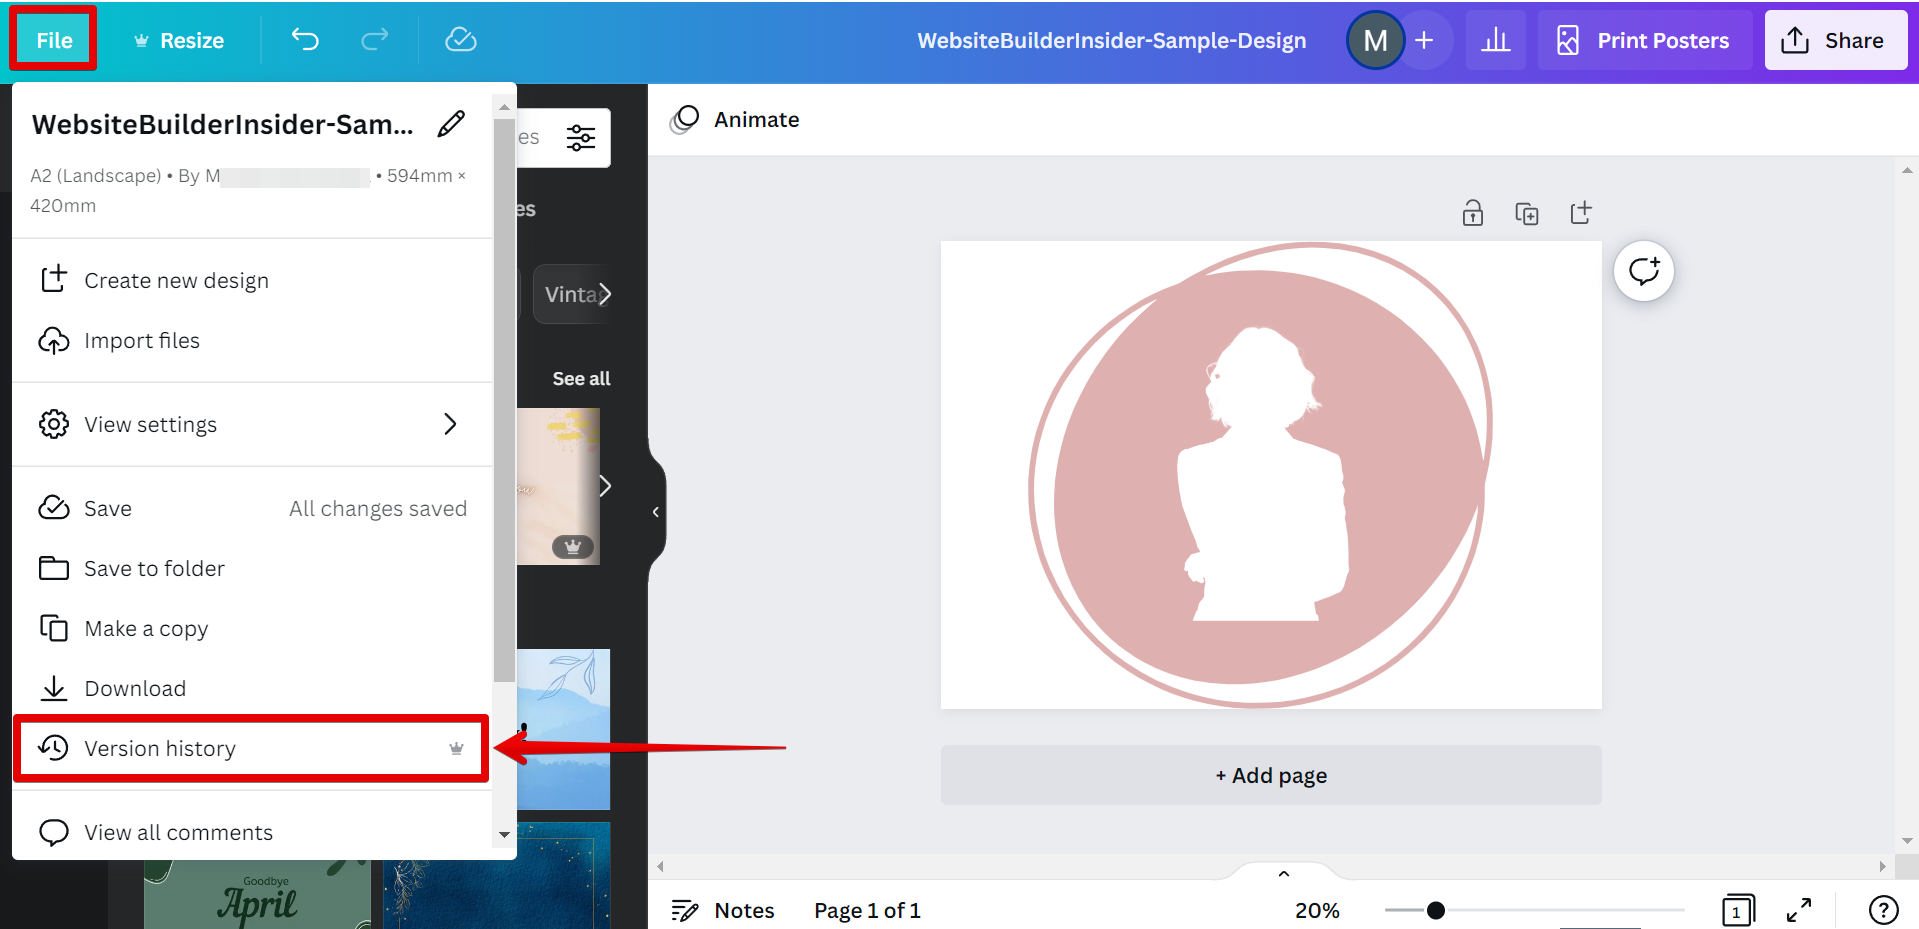Lock the current page
The height and width of the screenshot is (929, 1919).
[x=1472, y=212]
